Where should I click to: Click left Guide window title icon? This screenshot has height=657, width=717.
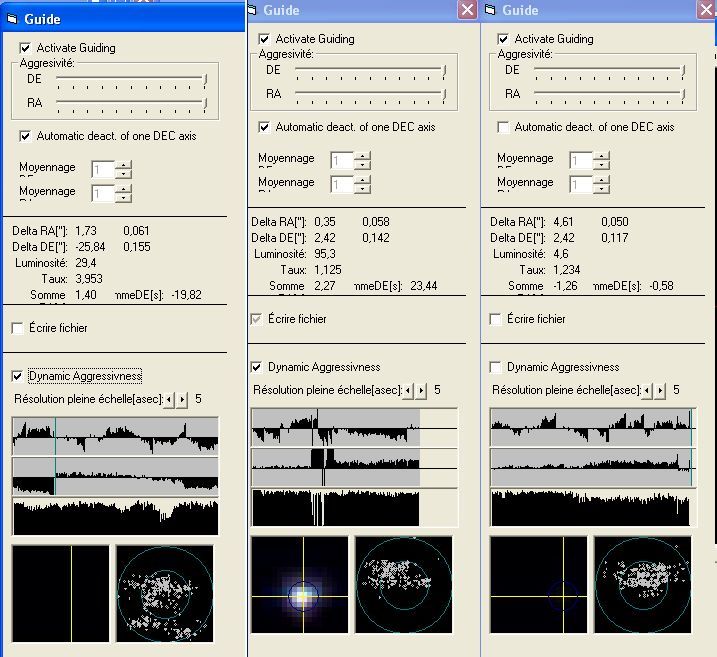tap(13, 19)
